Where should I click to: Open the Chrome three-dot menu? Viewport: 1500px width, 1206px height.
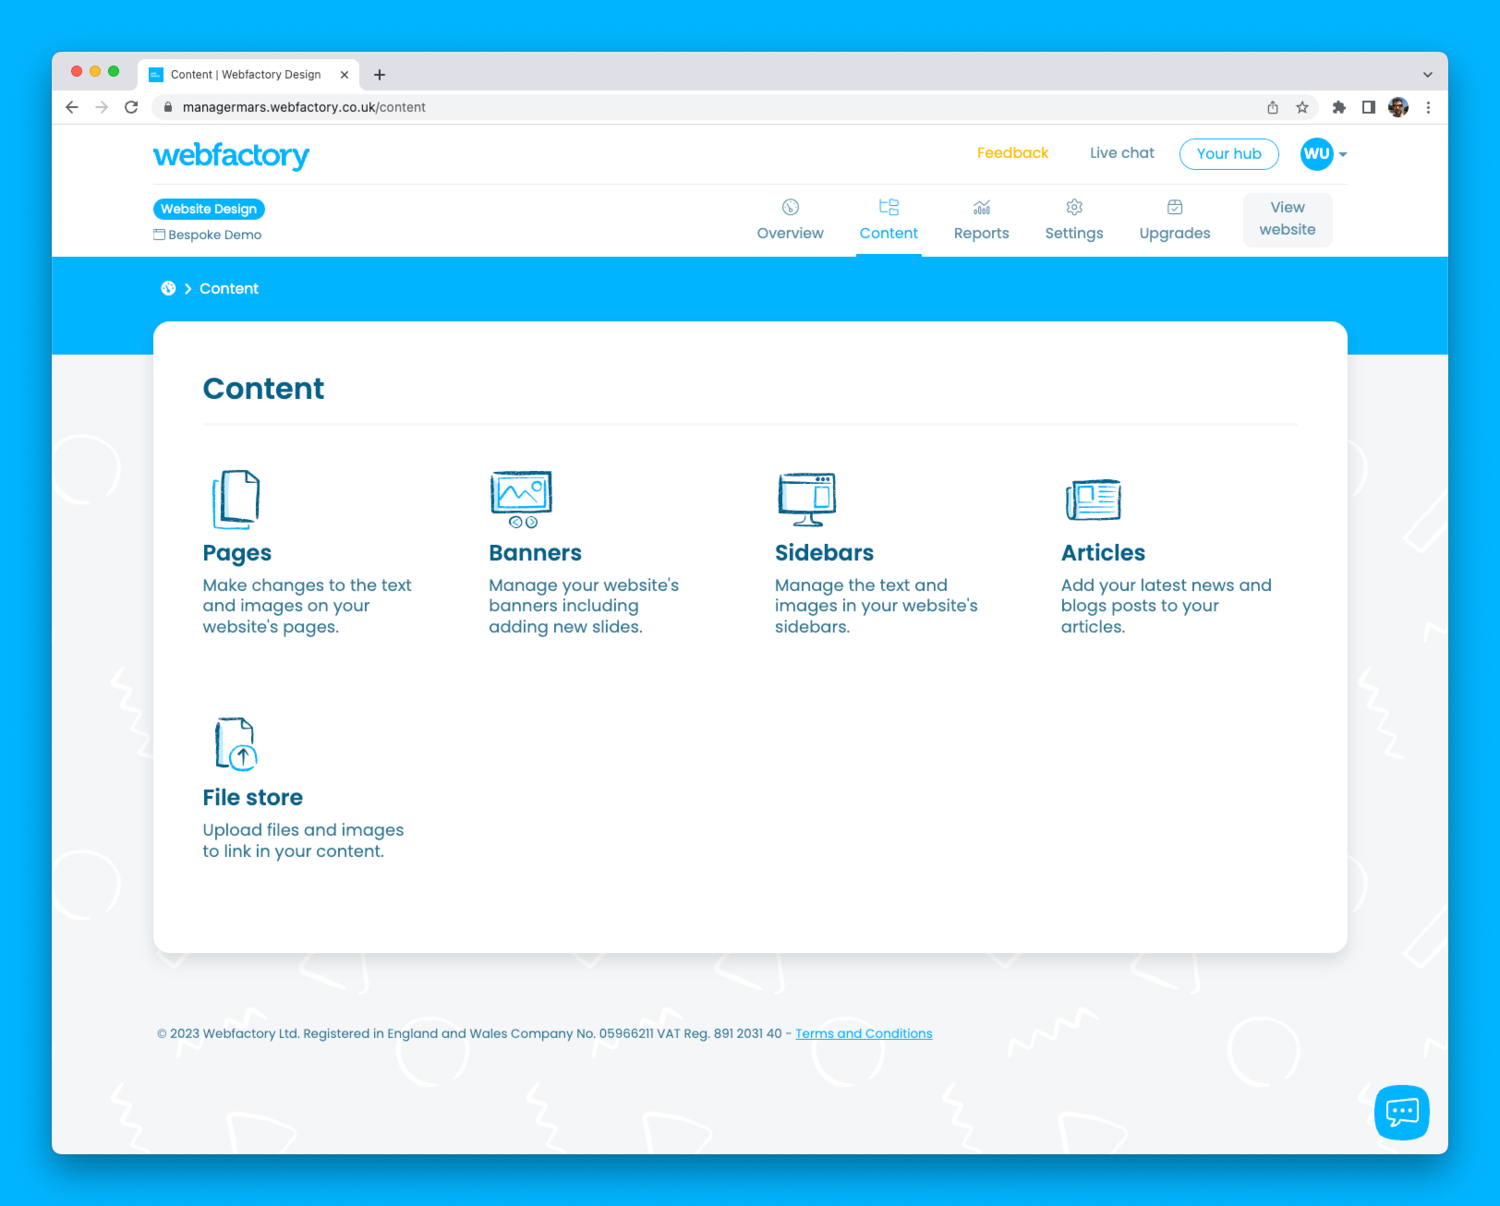[x=1428, y=107]
